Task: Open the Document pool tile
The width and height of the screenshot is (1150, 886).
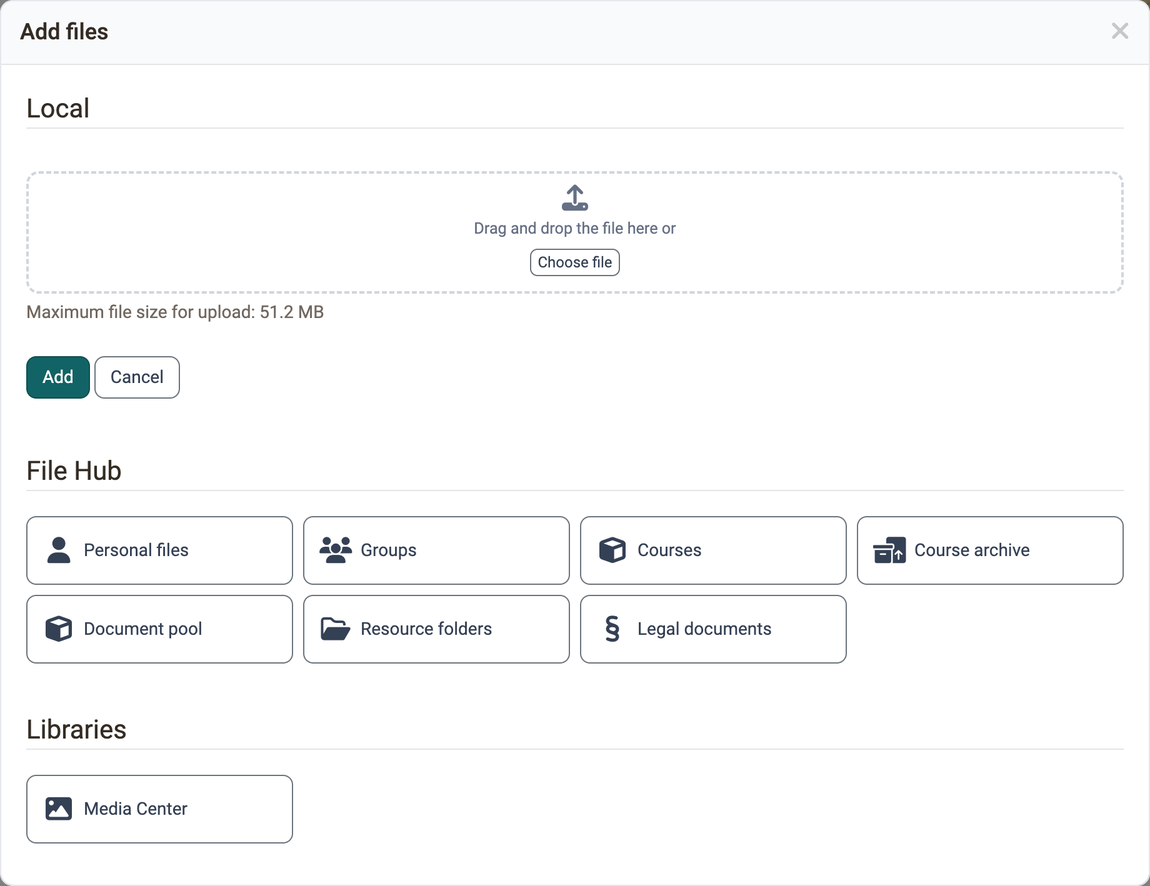Action: (x=159, y=629)
